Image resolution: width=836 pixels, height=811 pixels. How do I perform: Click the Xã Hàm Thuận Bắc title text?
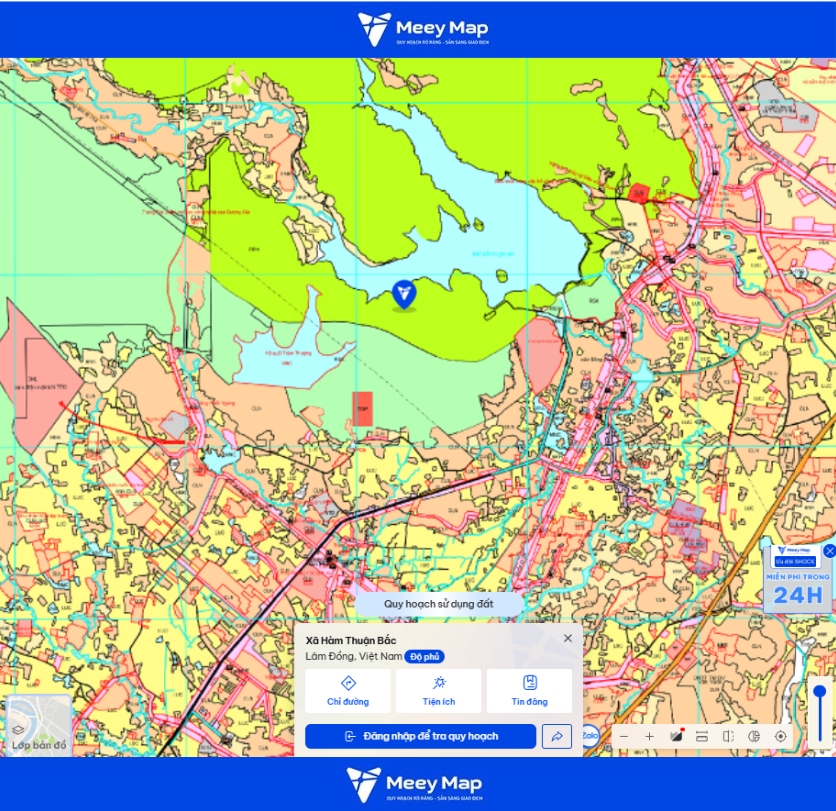point(351,640)
